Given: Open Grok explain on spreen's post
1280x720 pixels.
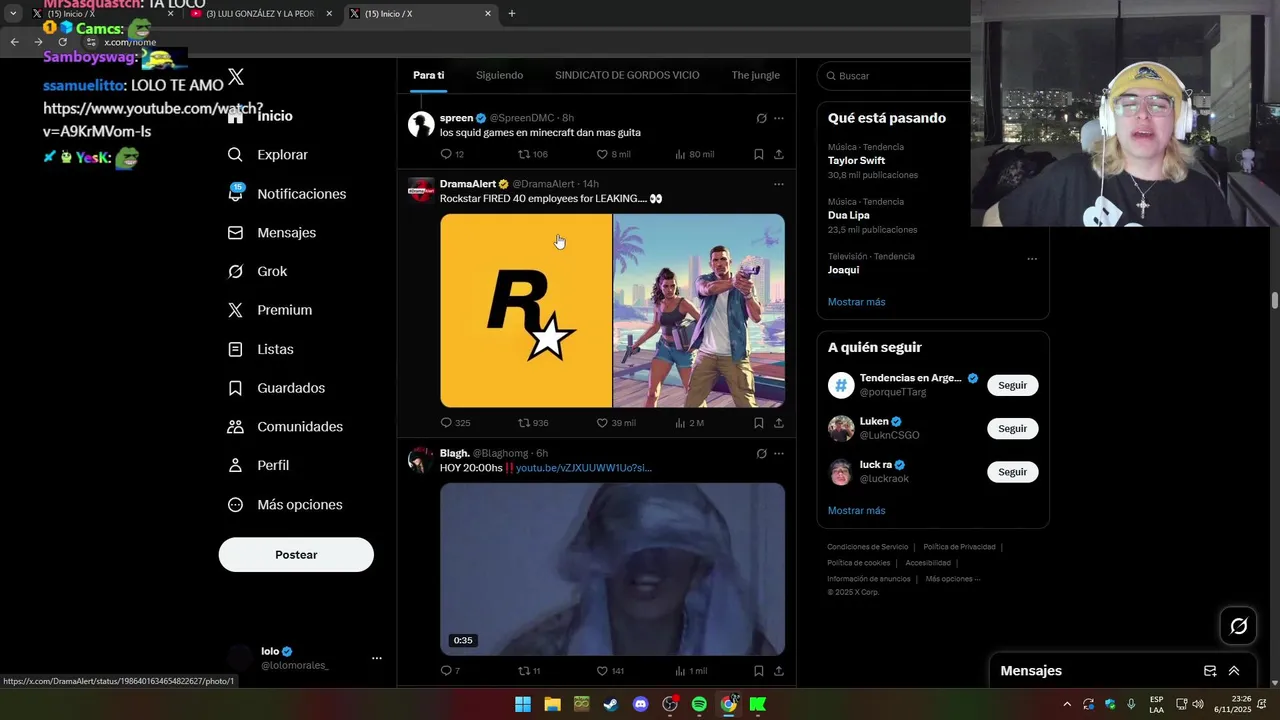Looking at the screenshot, I should [761, 118].
